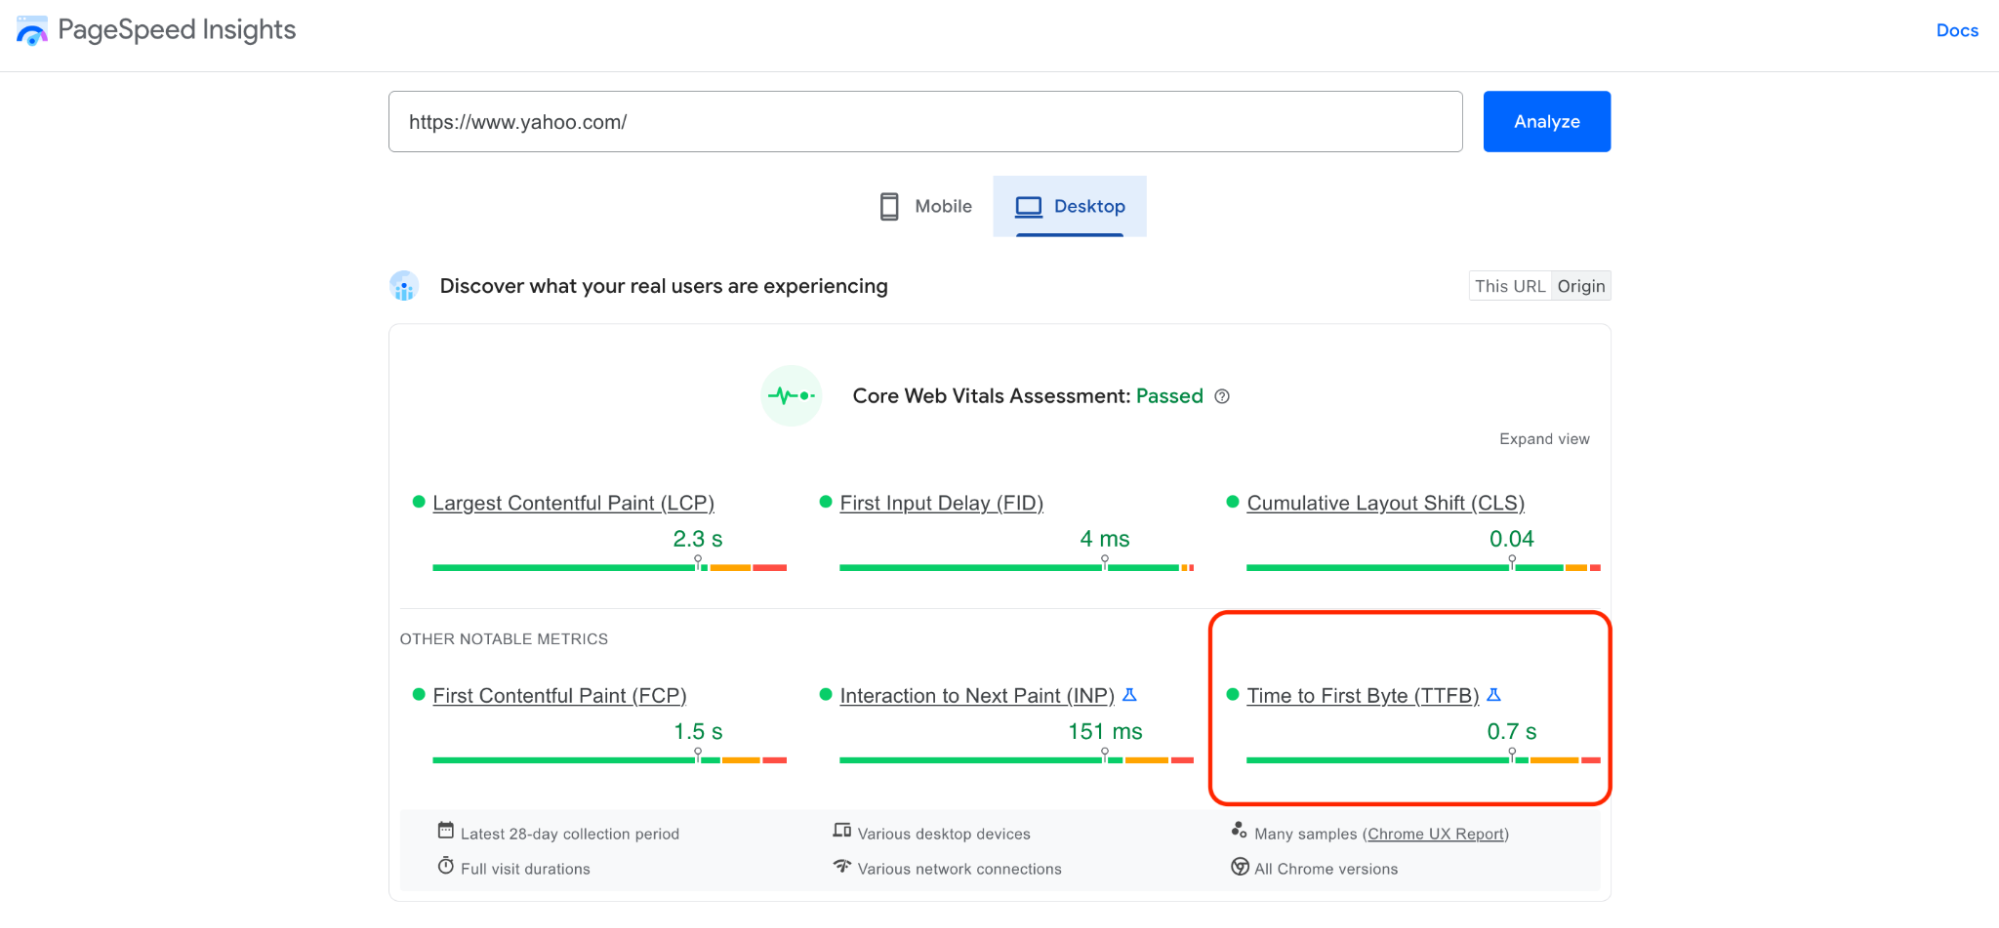
Task: Click the stopwatch icon for visit durations
Action: pyautogui.click(x=445, y=866)
